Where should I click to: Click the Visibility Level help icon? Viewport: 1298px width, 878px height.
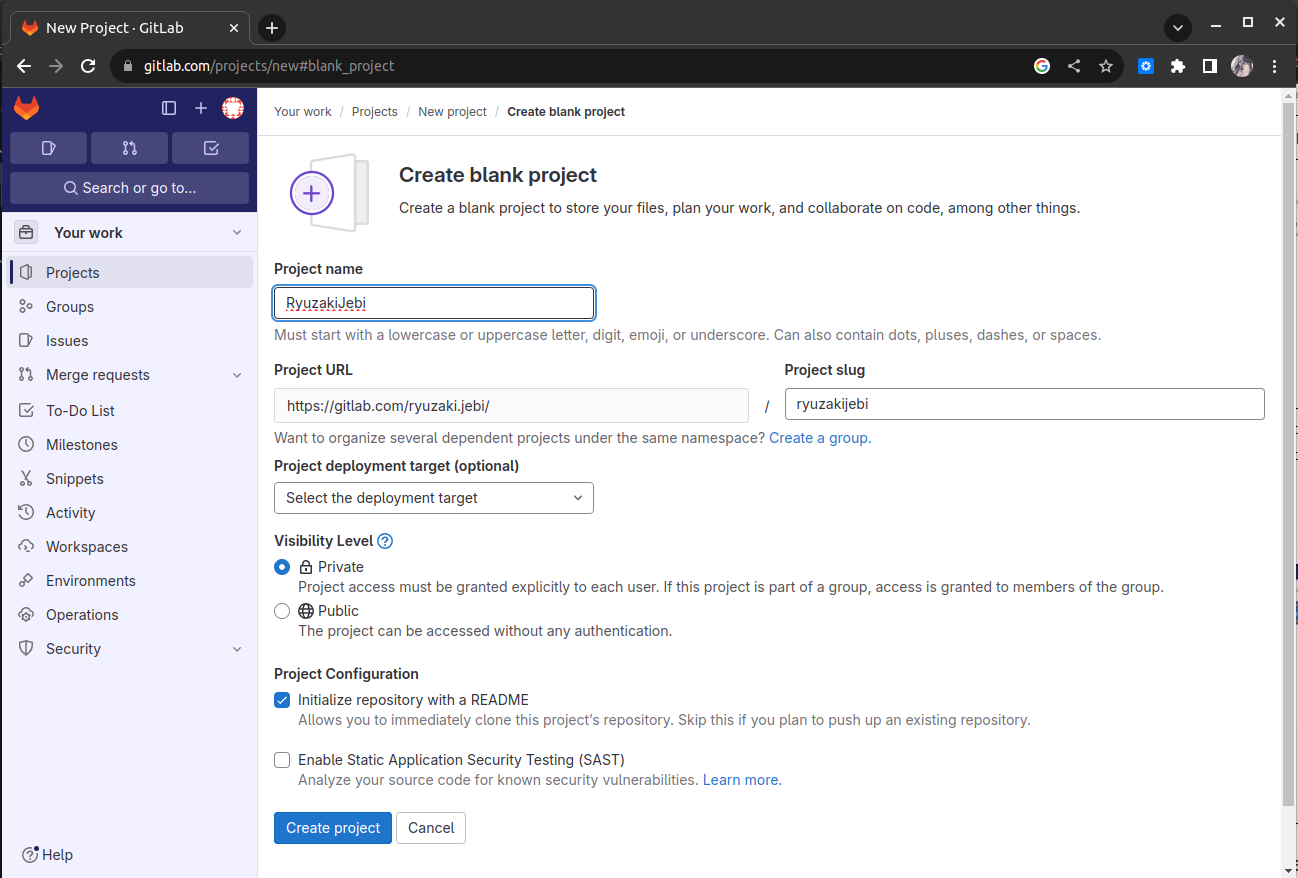click(385, 541)
